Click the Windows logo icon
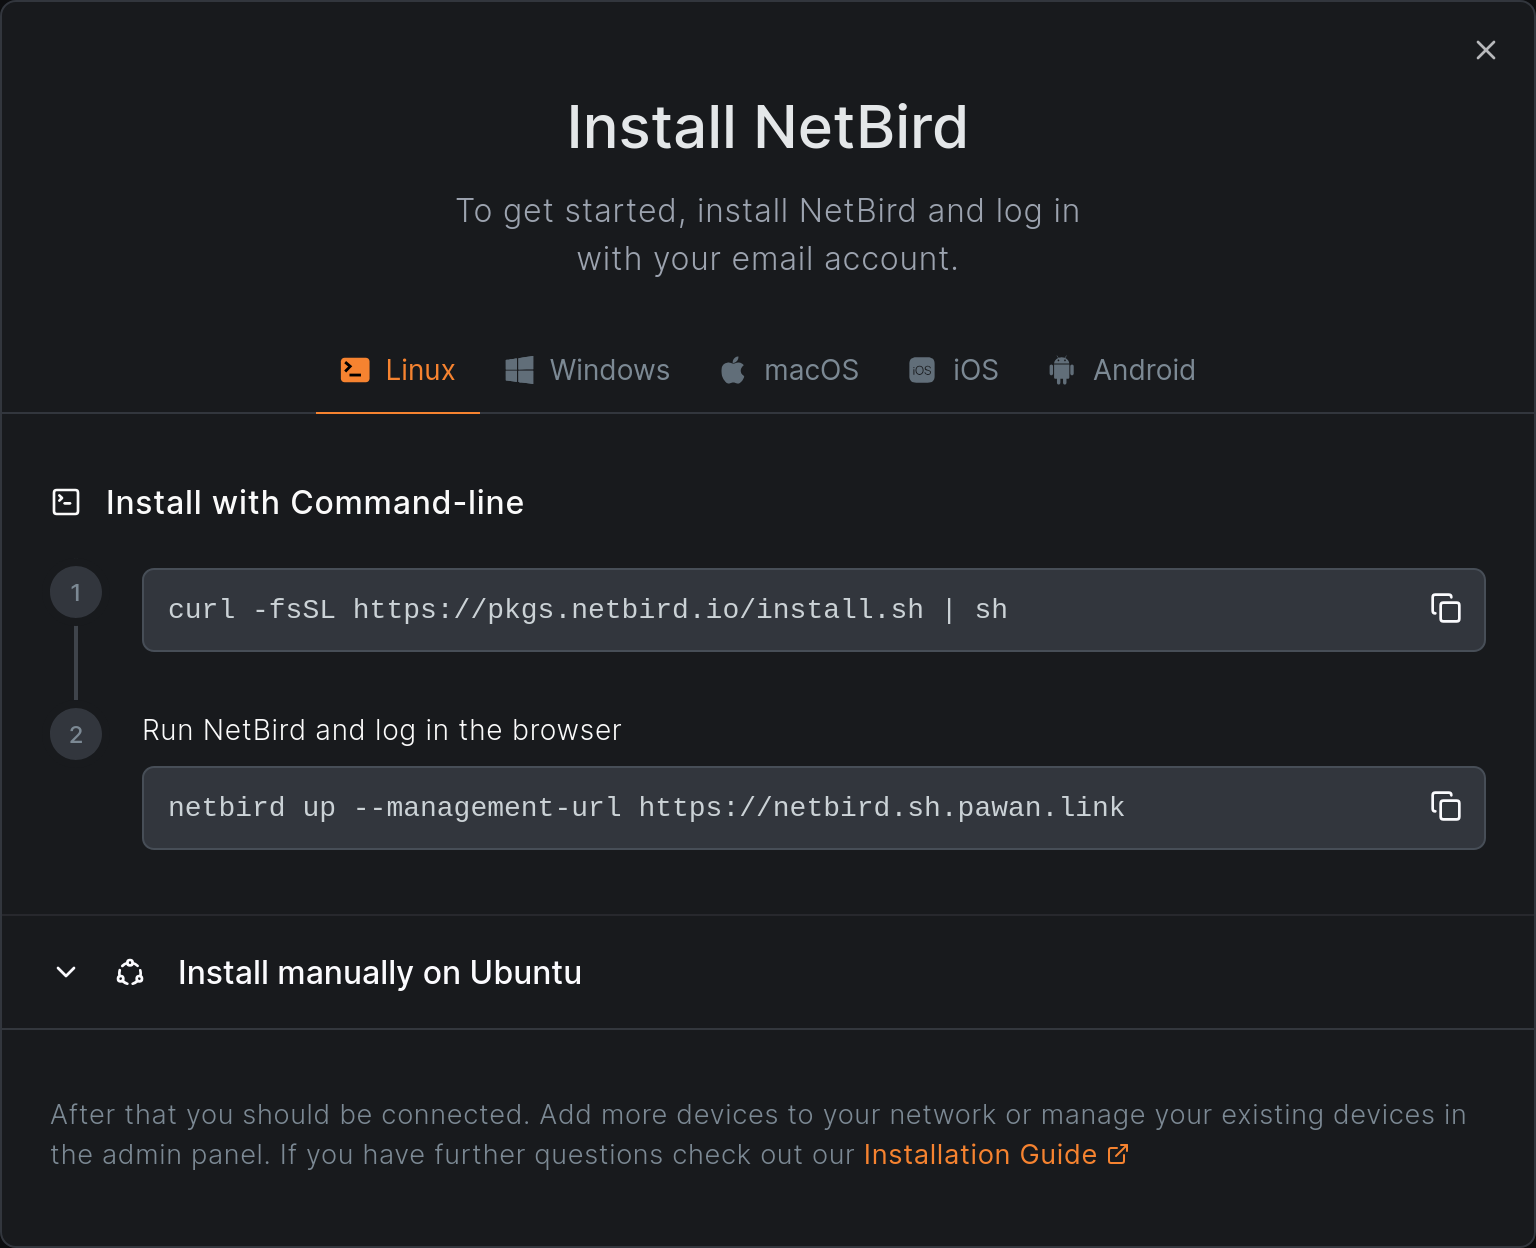 [x=519, y=370]
